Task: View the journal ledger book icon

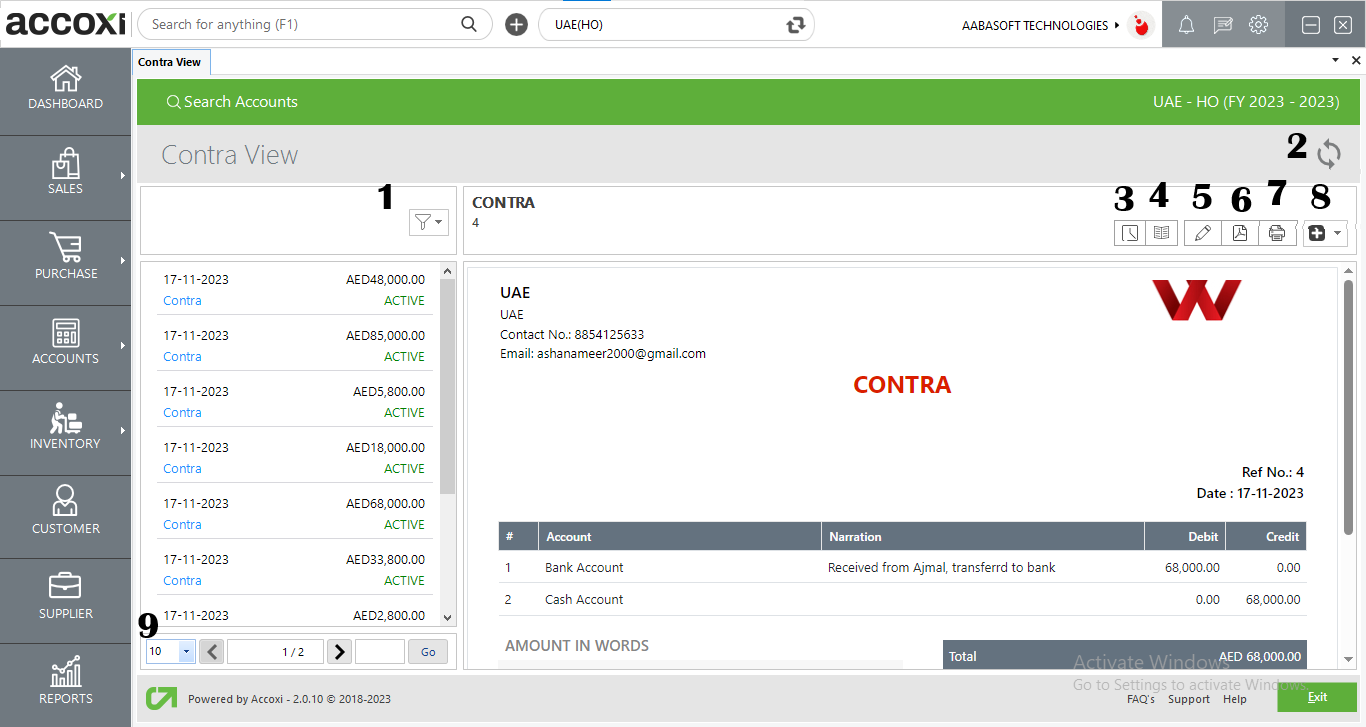Action: click(x=1162, y=232)
